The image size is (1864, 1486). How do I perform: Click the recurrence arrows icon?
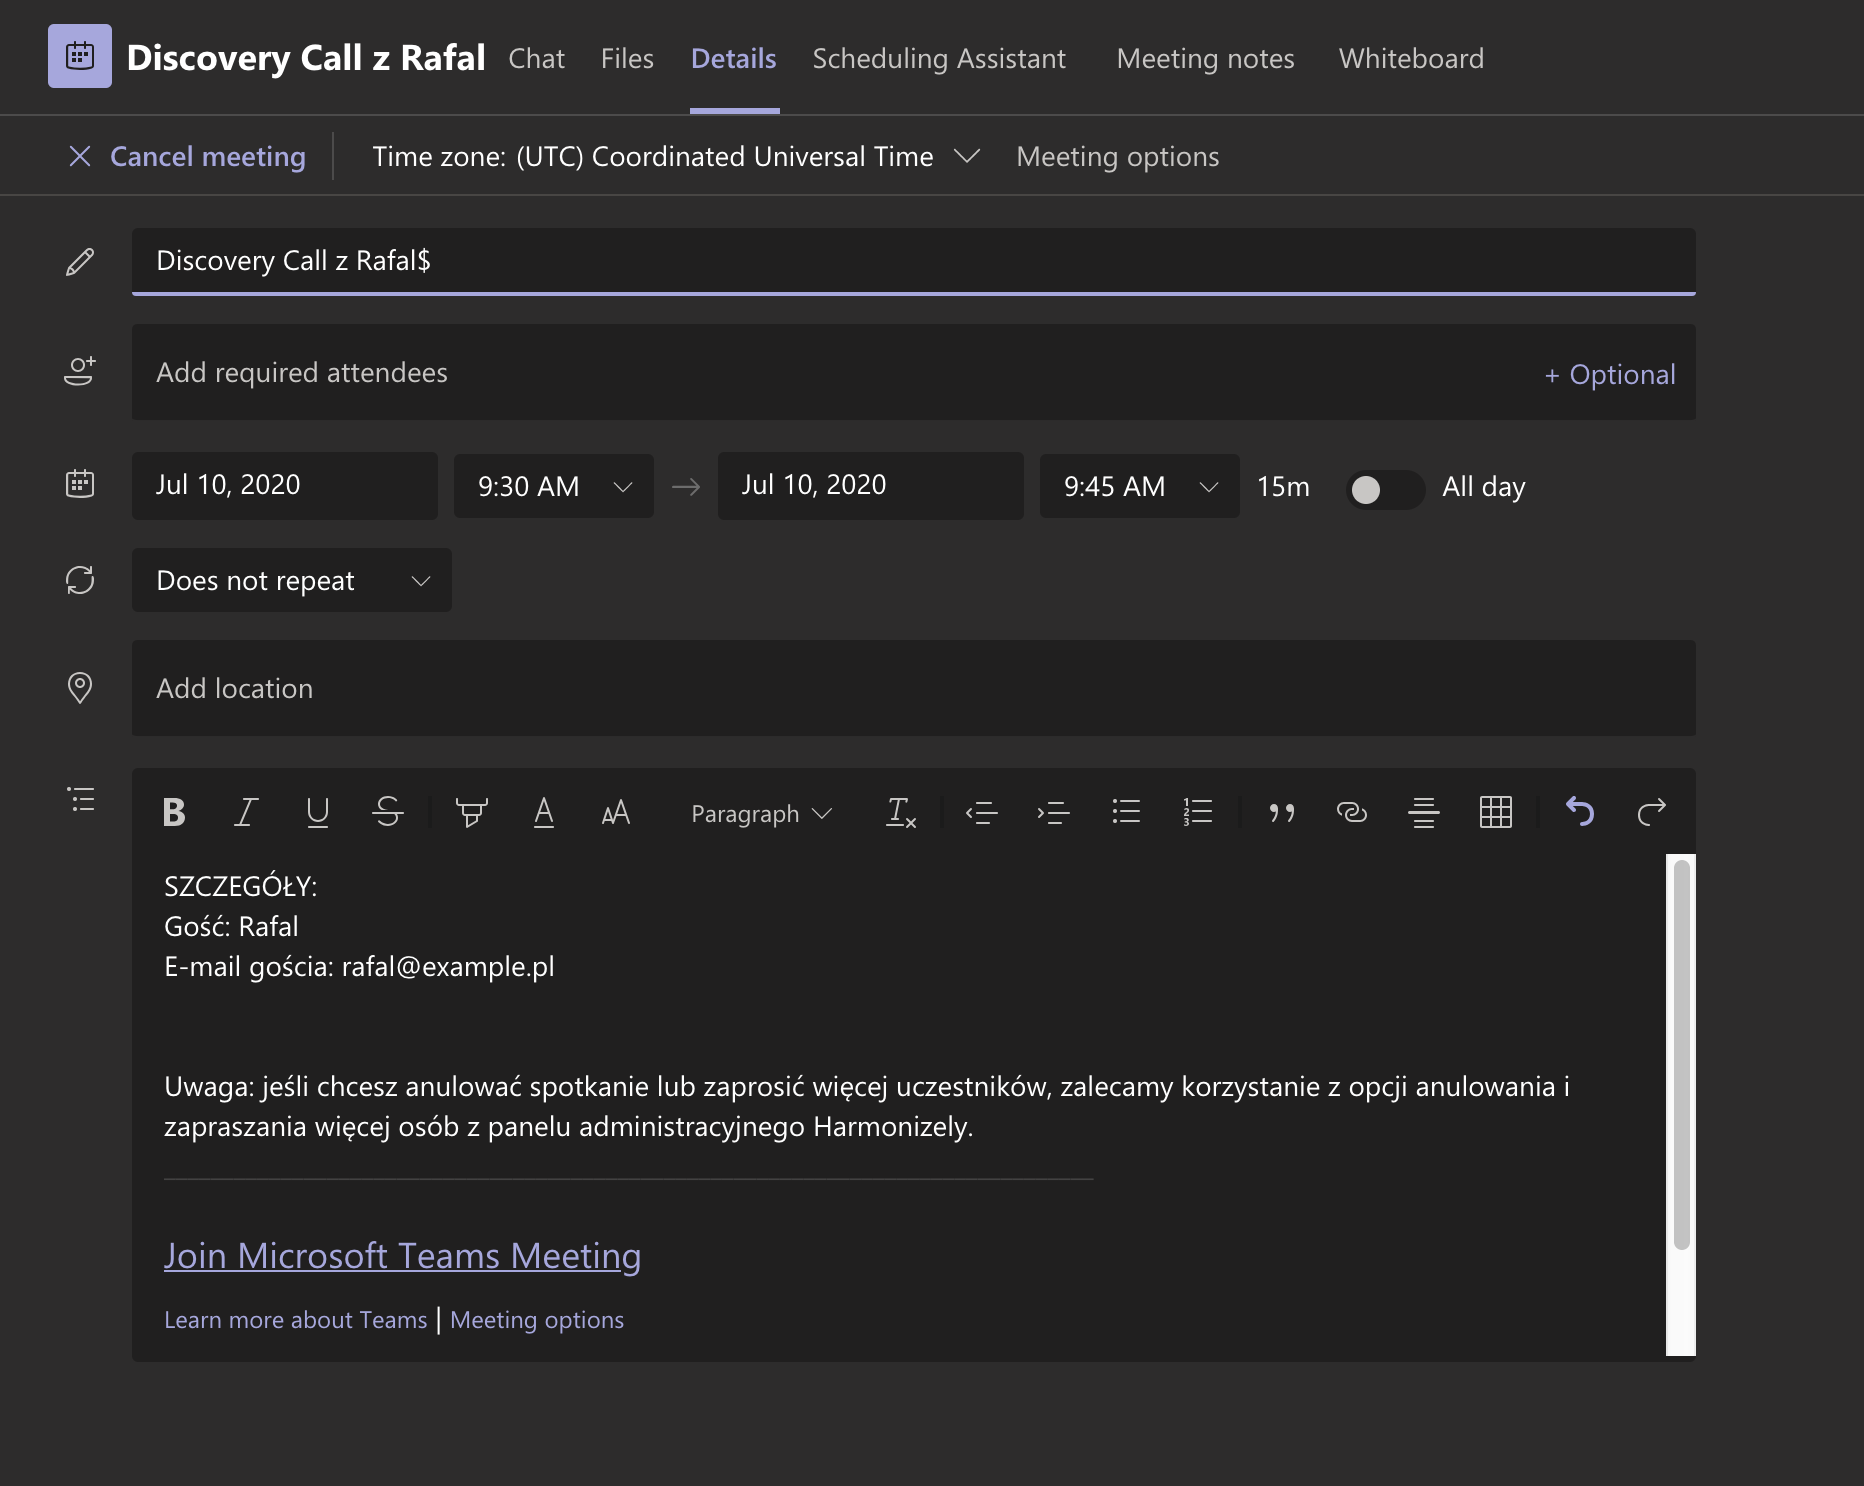coord(80,580)
